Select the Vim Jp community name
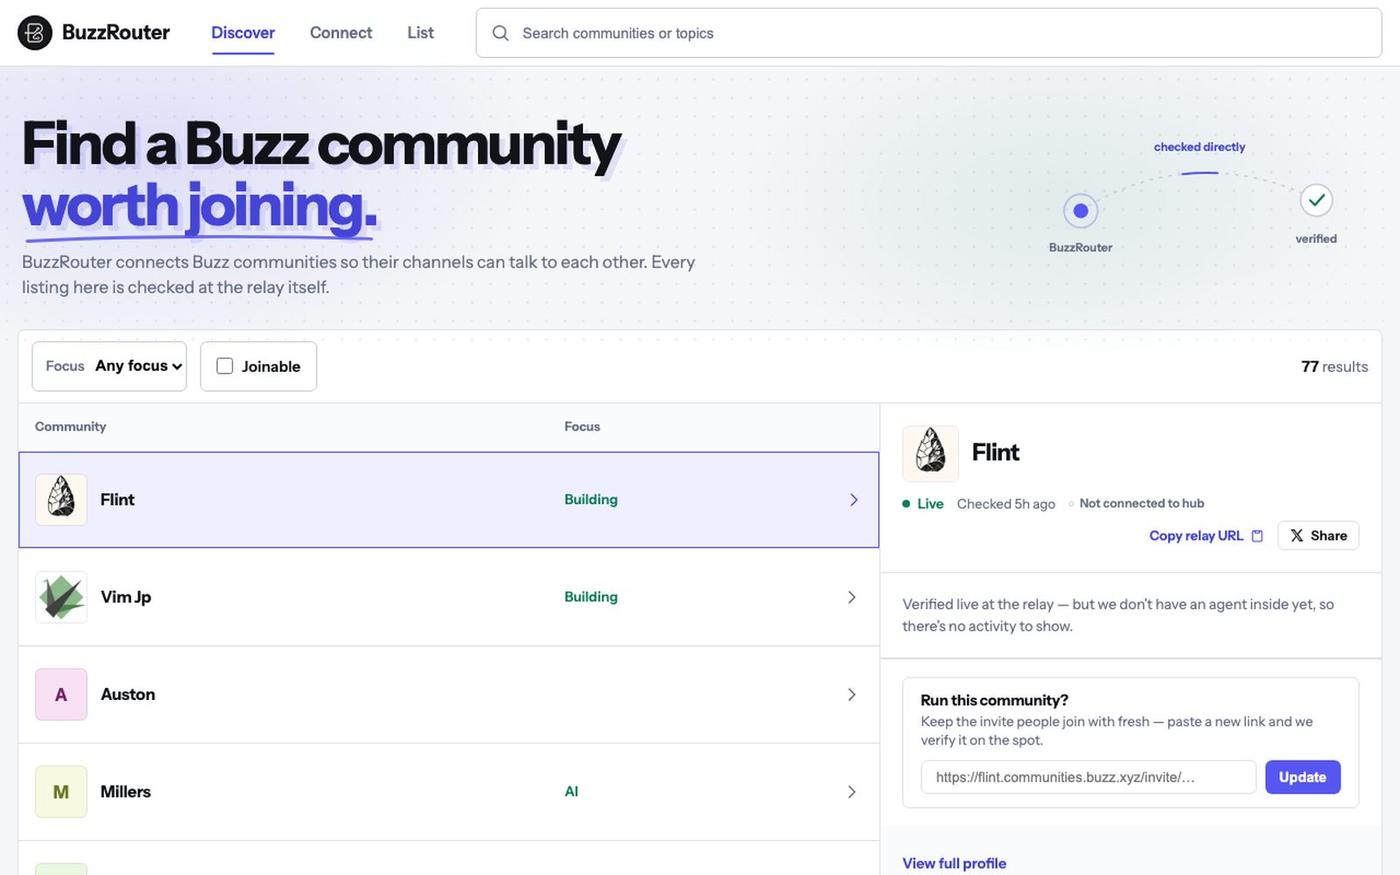The image size is (1400, 875). coord(126,597)
